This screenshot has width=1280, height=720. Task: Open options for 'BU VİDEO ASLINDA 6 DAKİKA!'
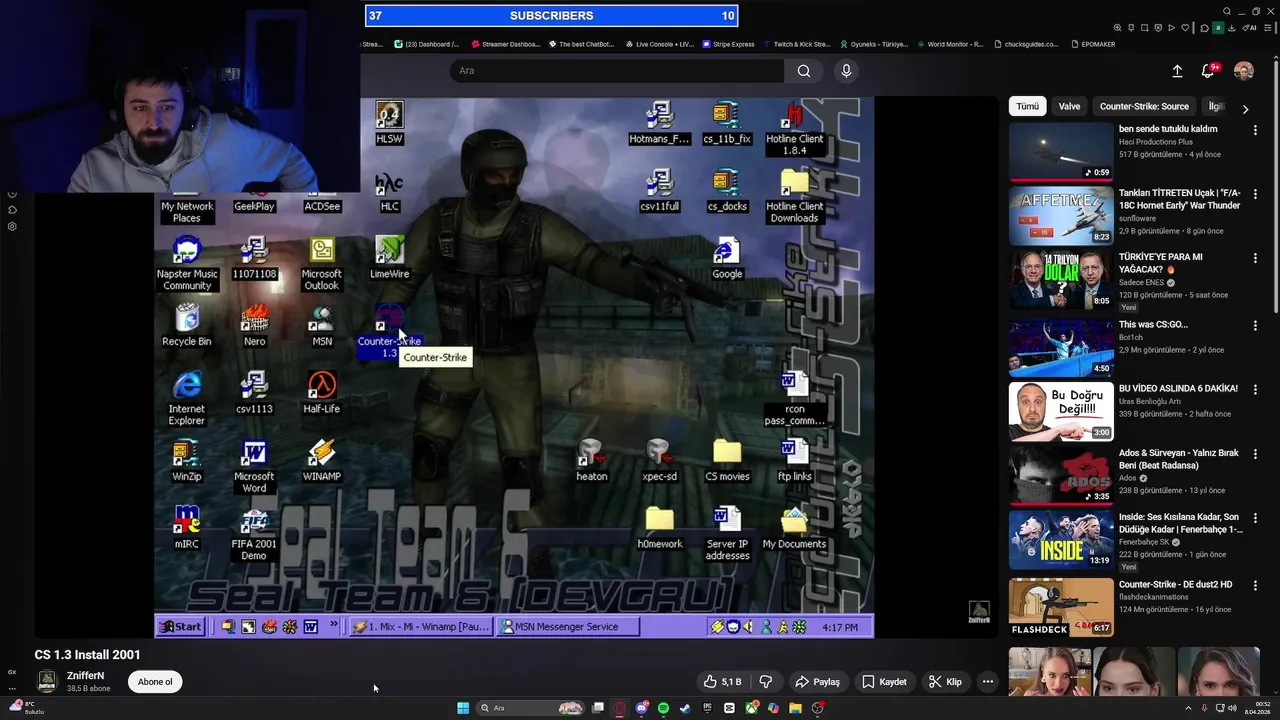click(x=1255, y=390)
